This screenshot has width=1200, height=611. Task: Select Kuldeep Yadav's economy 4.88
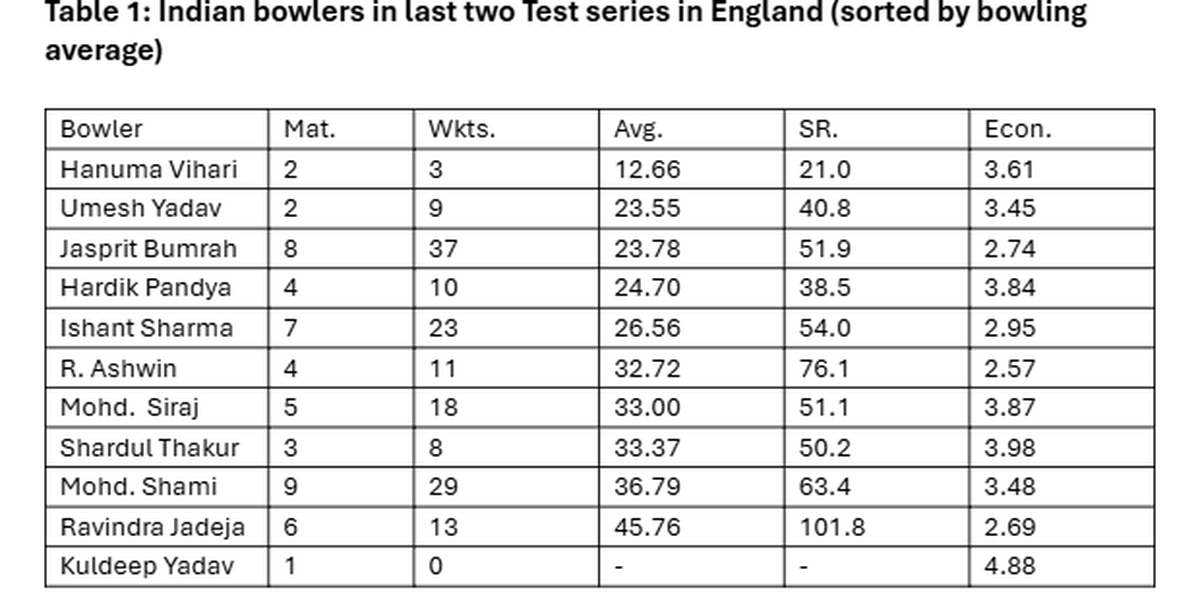tap(1009, 566)
